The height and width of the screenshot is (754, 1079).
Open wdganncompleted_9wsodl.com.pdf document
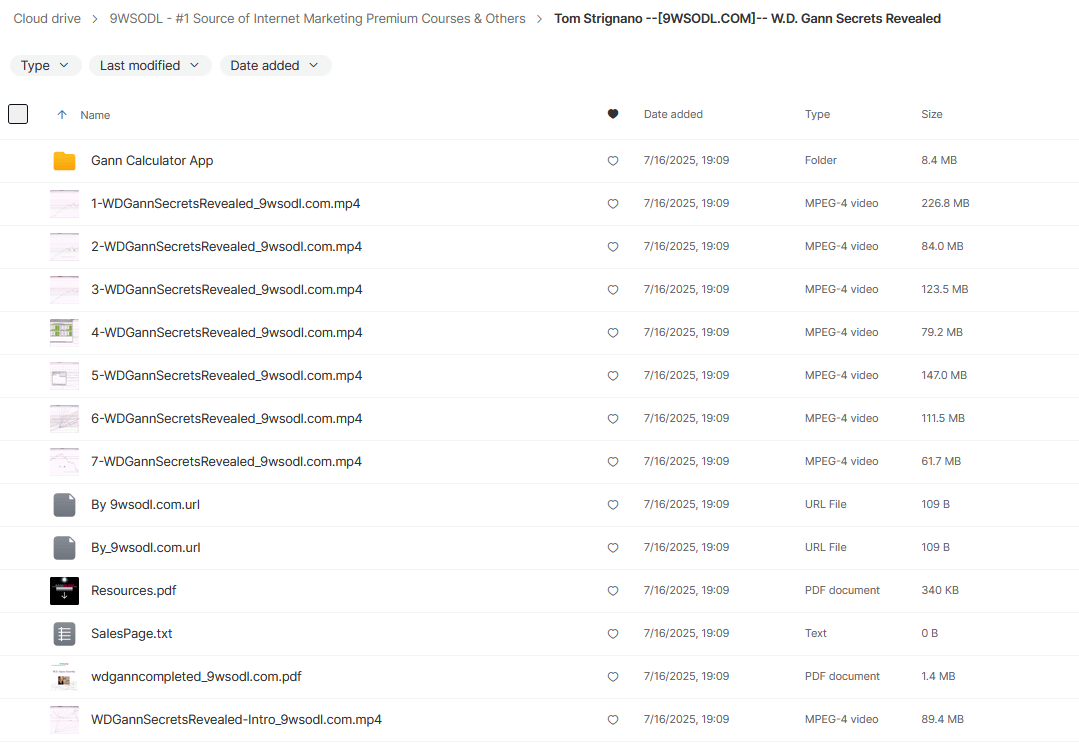196,677
